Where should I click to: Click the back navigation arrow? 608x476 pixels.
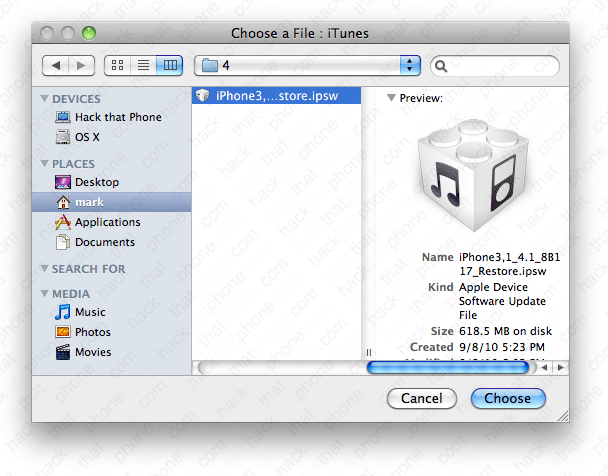click(x=57, y=66)
